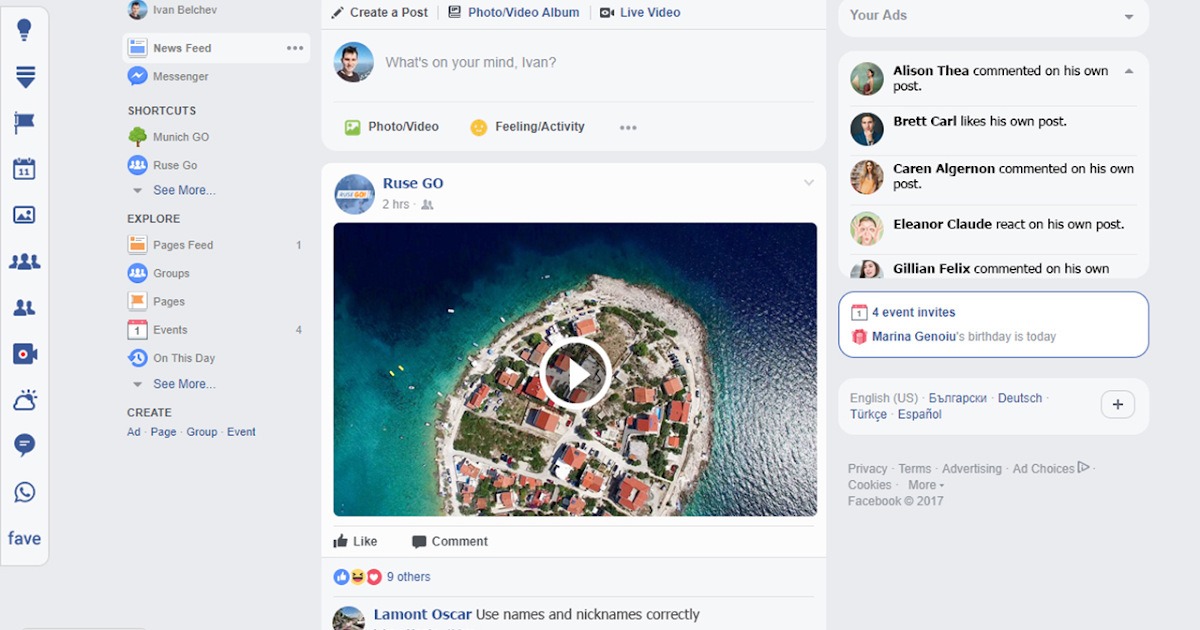
Task: Select Photo/Video Album tab
Action: coord(514,12)
